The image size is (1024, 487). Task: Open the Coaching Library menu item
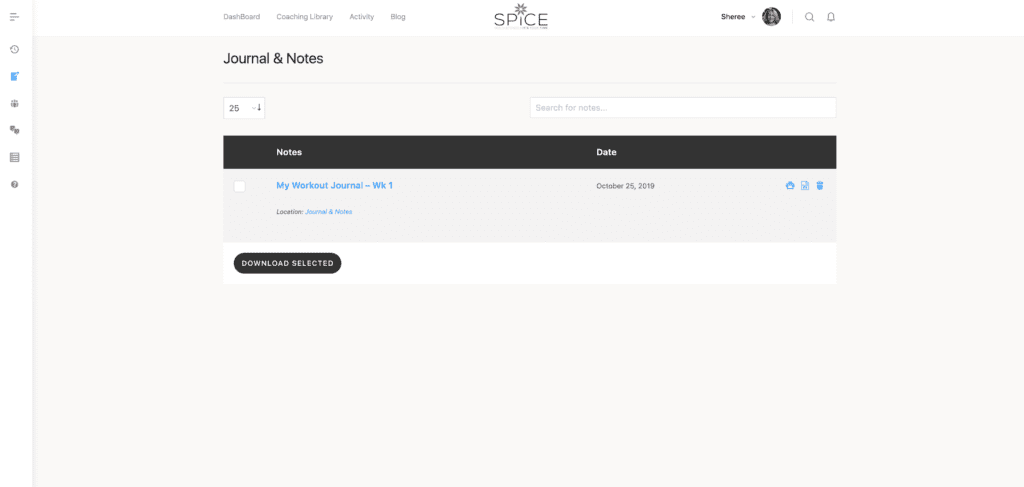tap(304, 17)
